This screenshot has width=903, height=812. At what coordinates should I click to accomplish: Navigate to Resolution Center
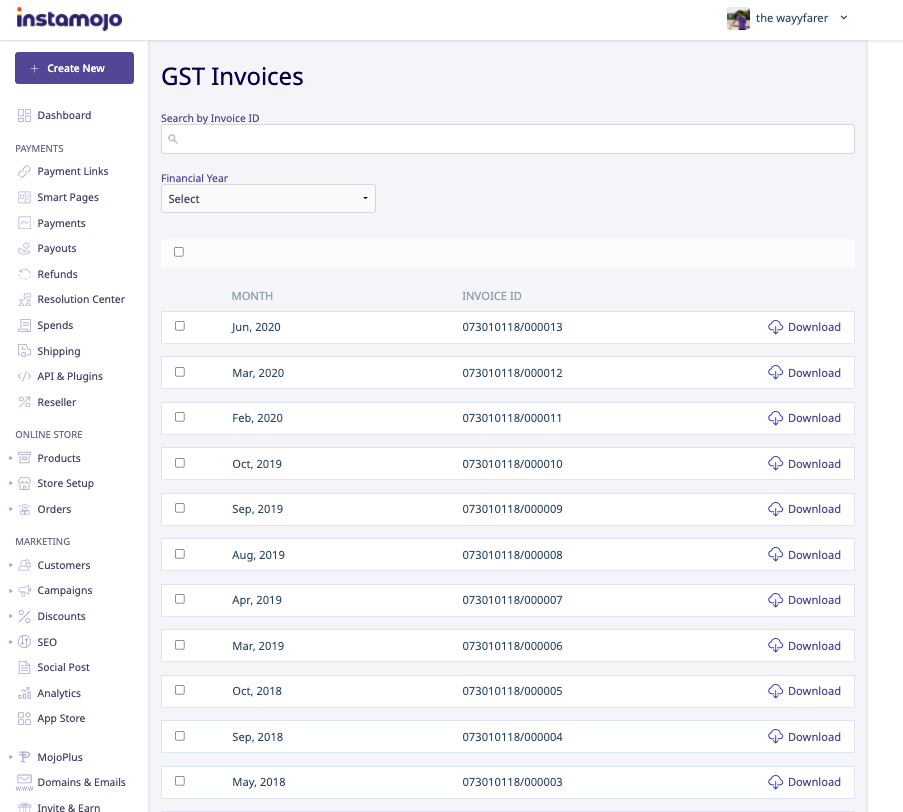pyautogui.click(x=81, y=299)
